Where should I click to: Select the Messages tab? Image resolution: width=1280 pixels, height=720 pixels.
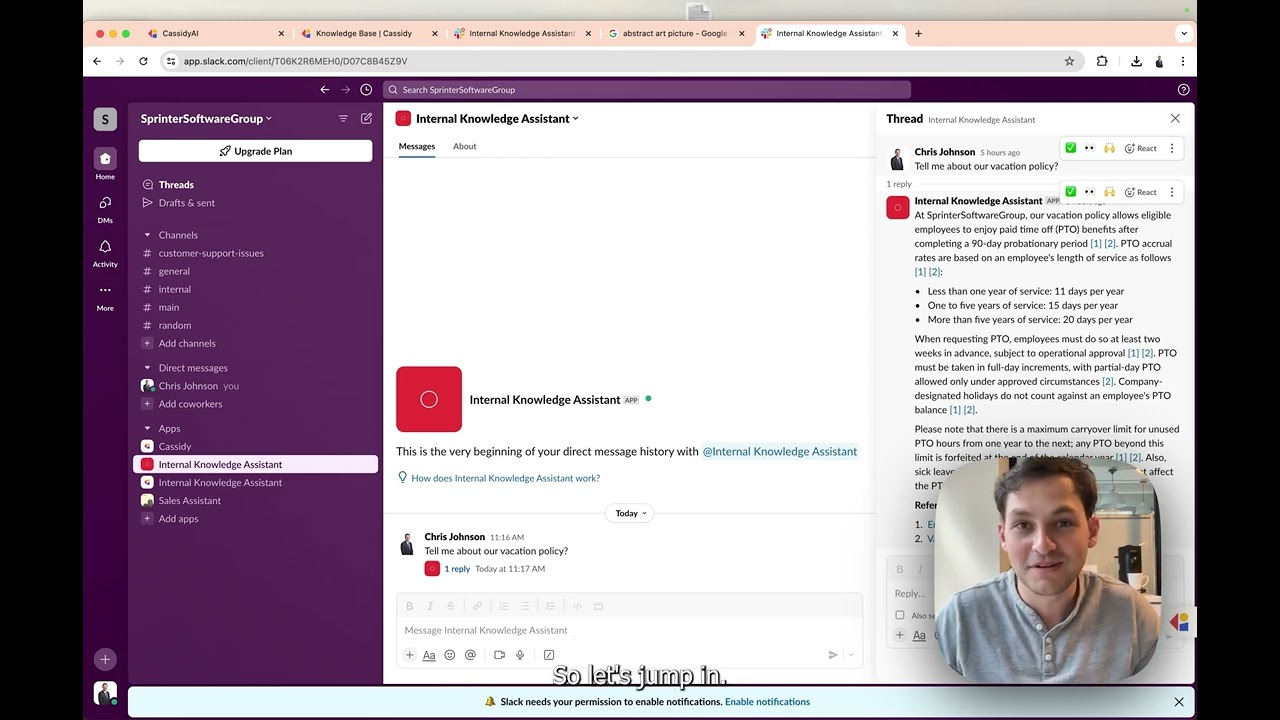coord(417,146)
